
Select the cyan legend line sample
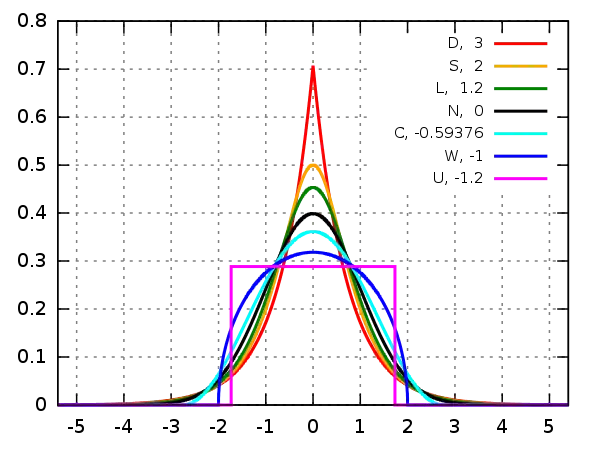(x=519, y=132)
